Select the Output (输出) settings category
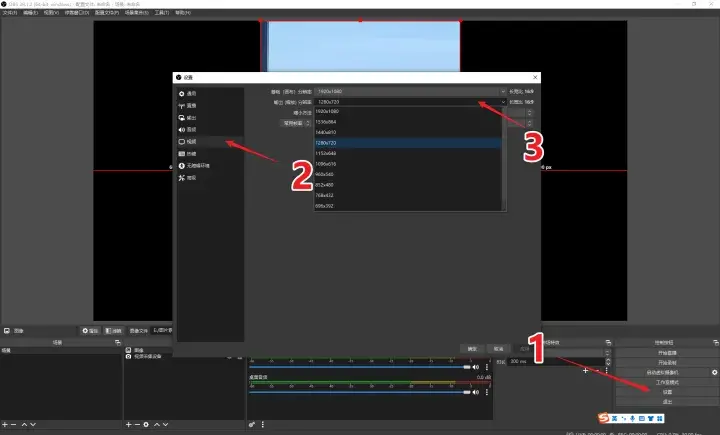Image resolution: width=720 pixels, height=435 pixels. pos(192,117)
